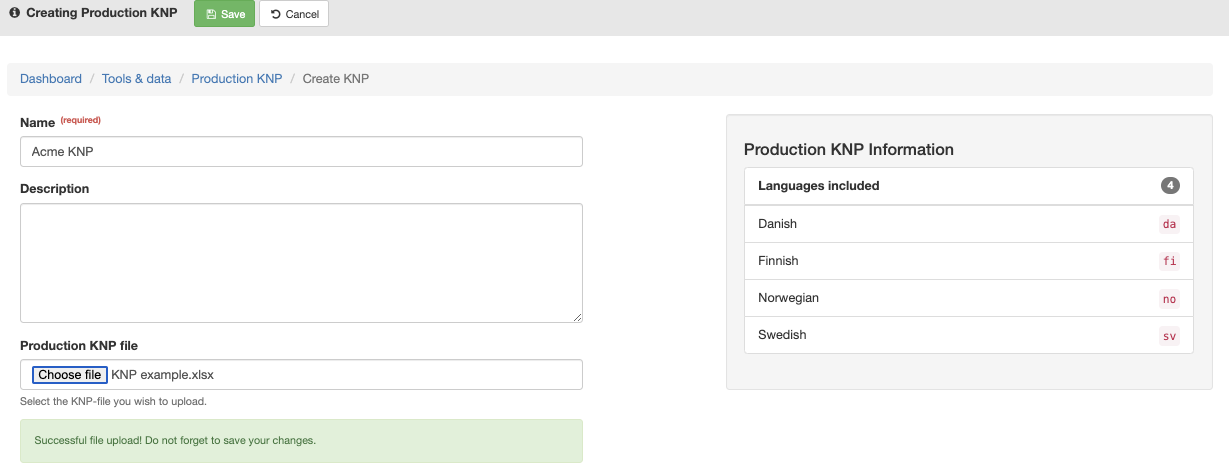Focus the Name field containing Acme KNP
The height and width of the screenshot is (468, 1229).
pyautogui.click(x=301, y=151)
